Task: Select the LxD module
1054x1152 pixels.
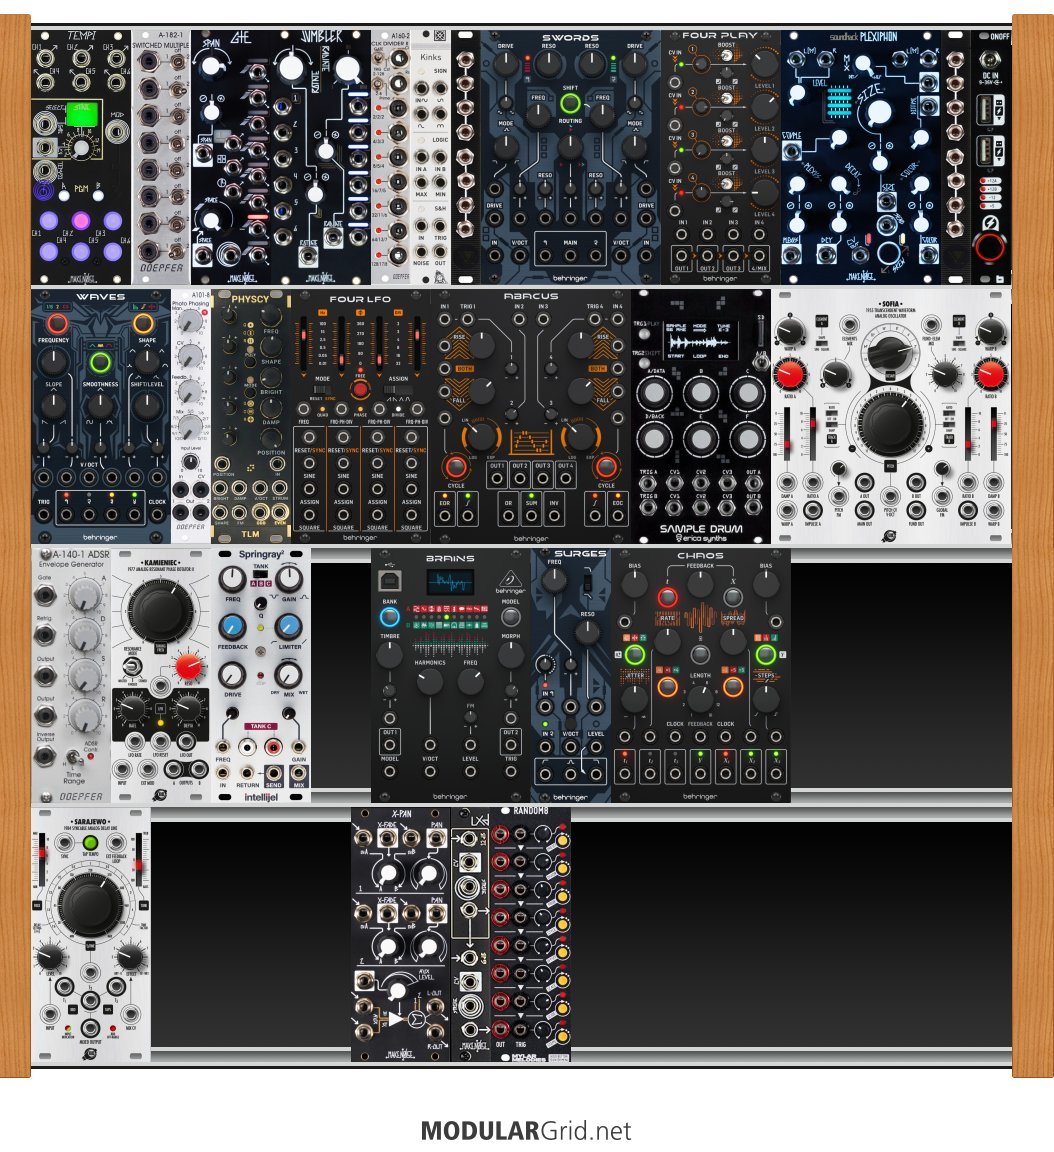Action: 470,934
